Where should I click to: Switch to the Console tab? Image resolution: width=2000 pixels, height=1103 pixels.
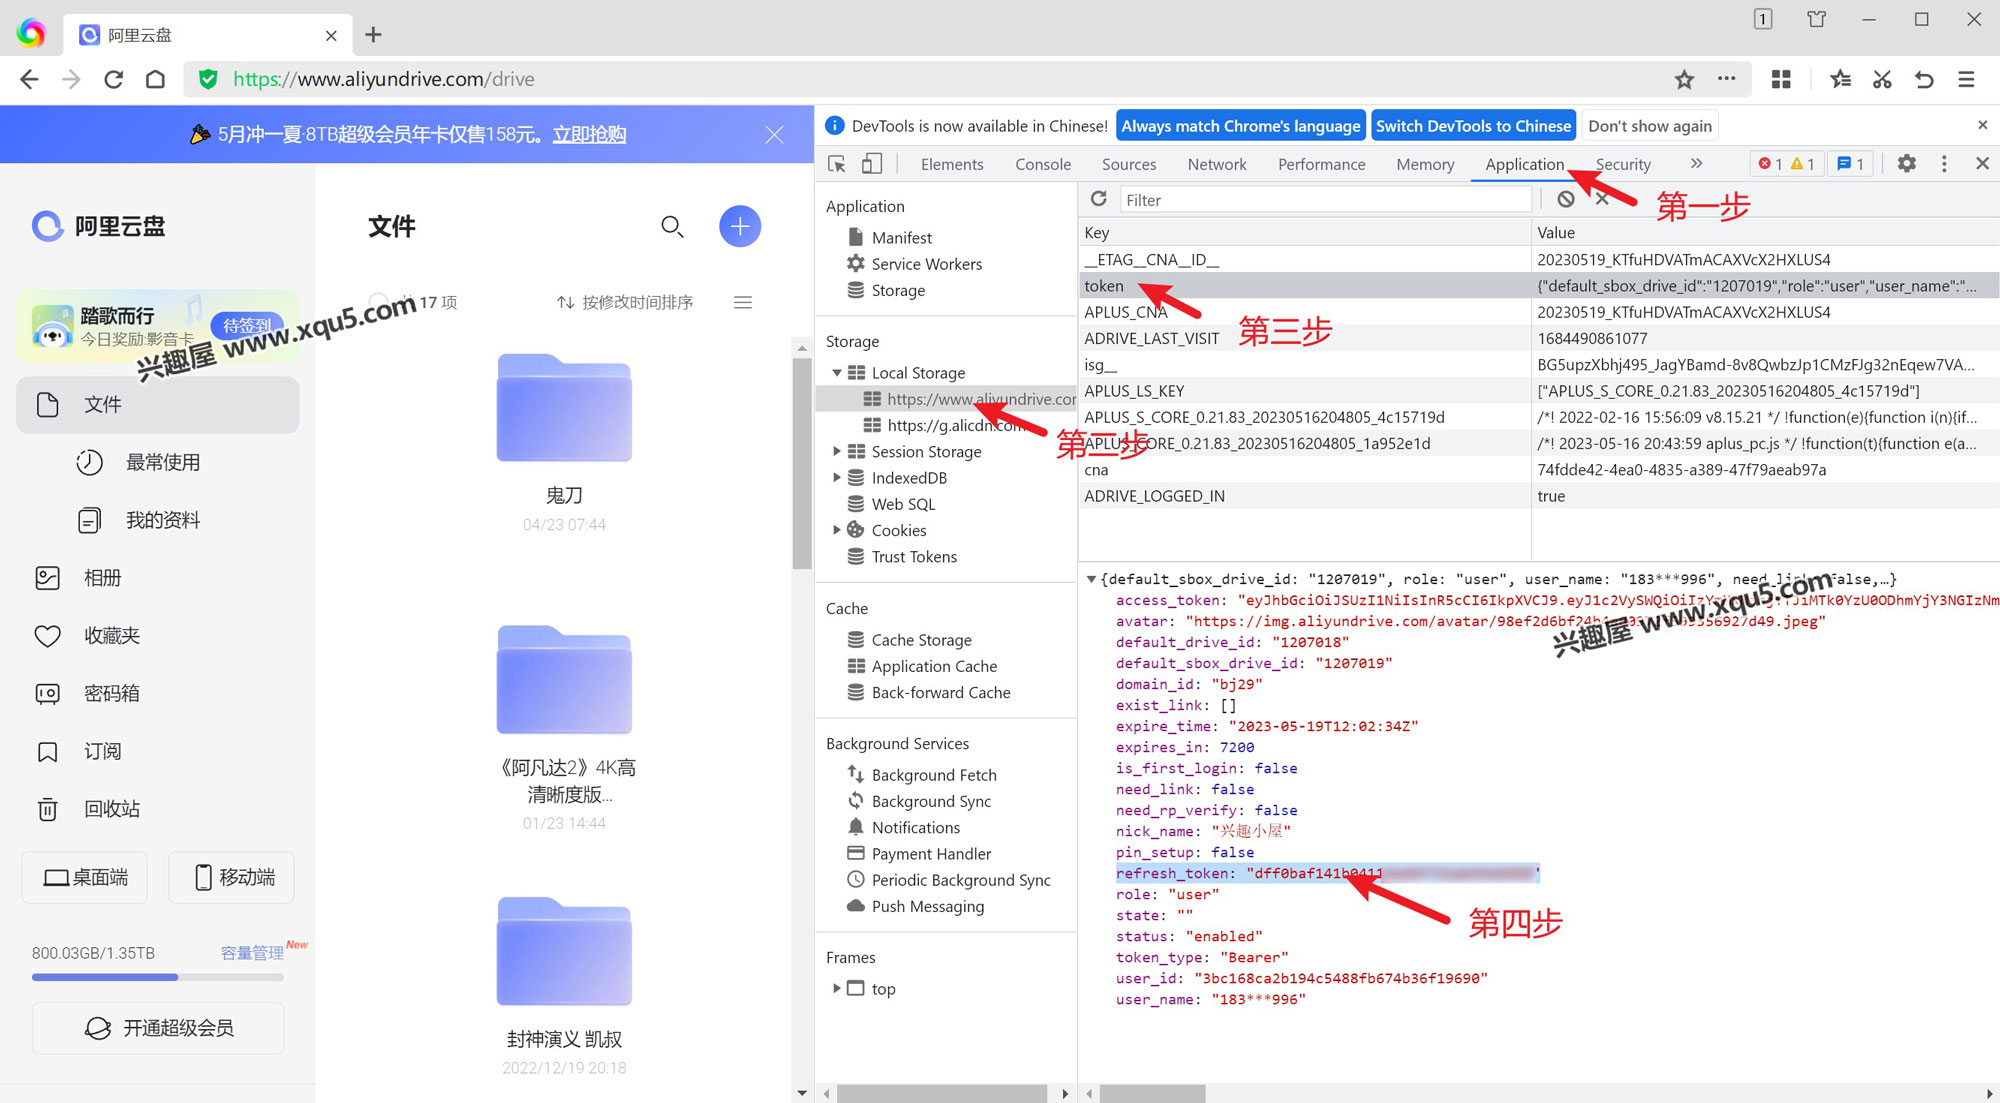pos(1043,164)
